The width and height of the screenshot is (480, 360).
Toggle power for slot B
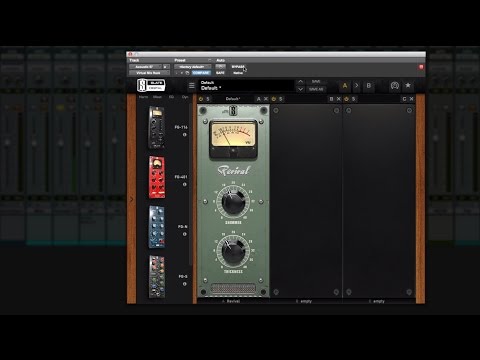[x=274, y=99]
